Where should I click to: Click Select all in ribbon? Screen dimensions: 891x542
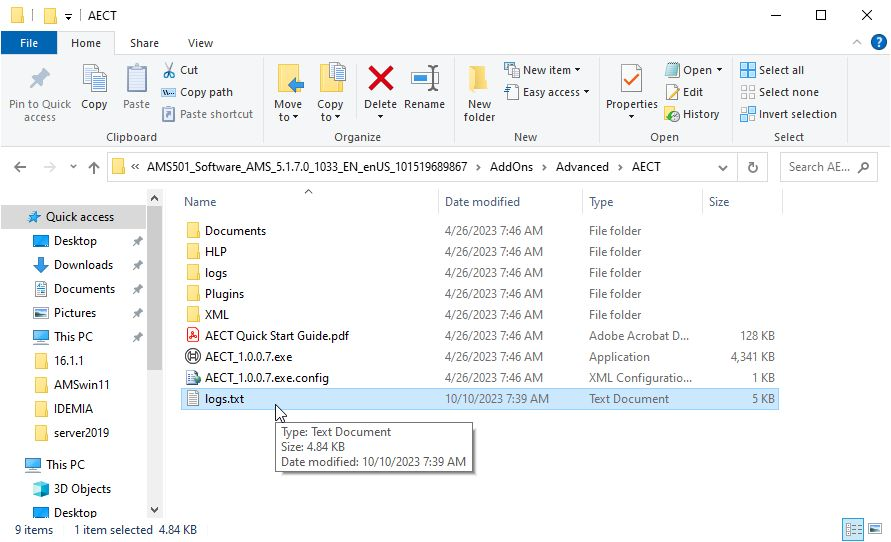tap(772, 70)
